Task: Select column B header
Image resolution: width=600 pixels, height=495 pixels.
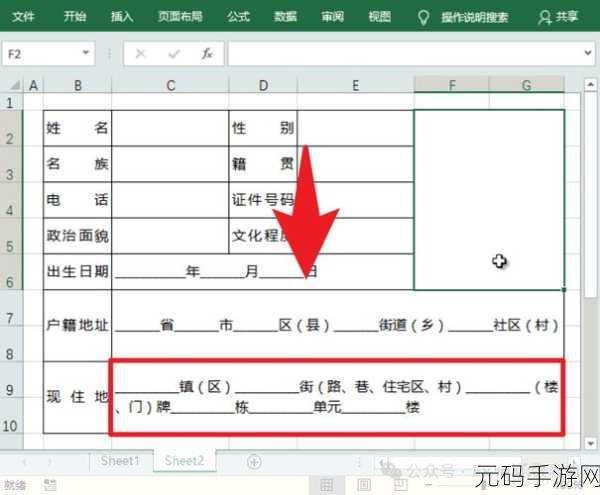Action: click(x=78, y=85)
